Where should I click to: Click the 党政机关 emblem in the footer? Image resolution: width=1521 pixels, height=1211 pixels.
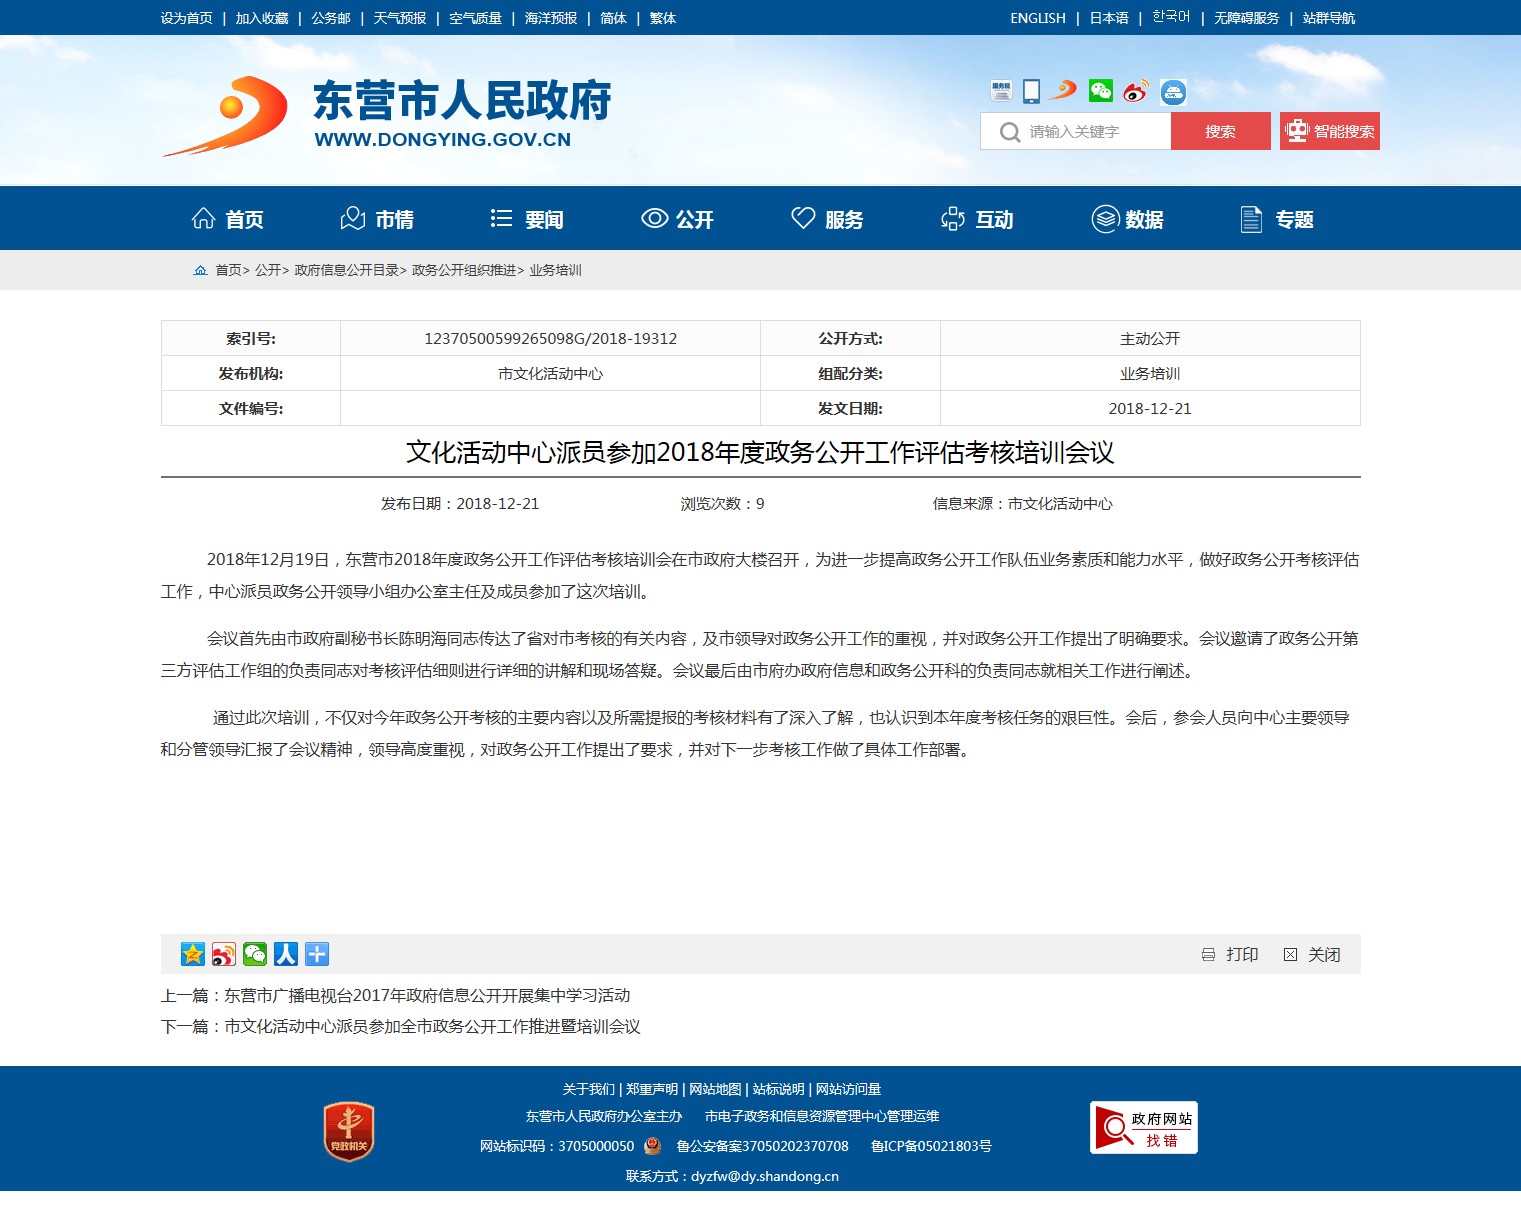click(349, 1131)
